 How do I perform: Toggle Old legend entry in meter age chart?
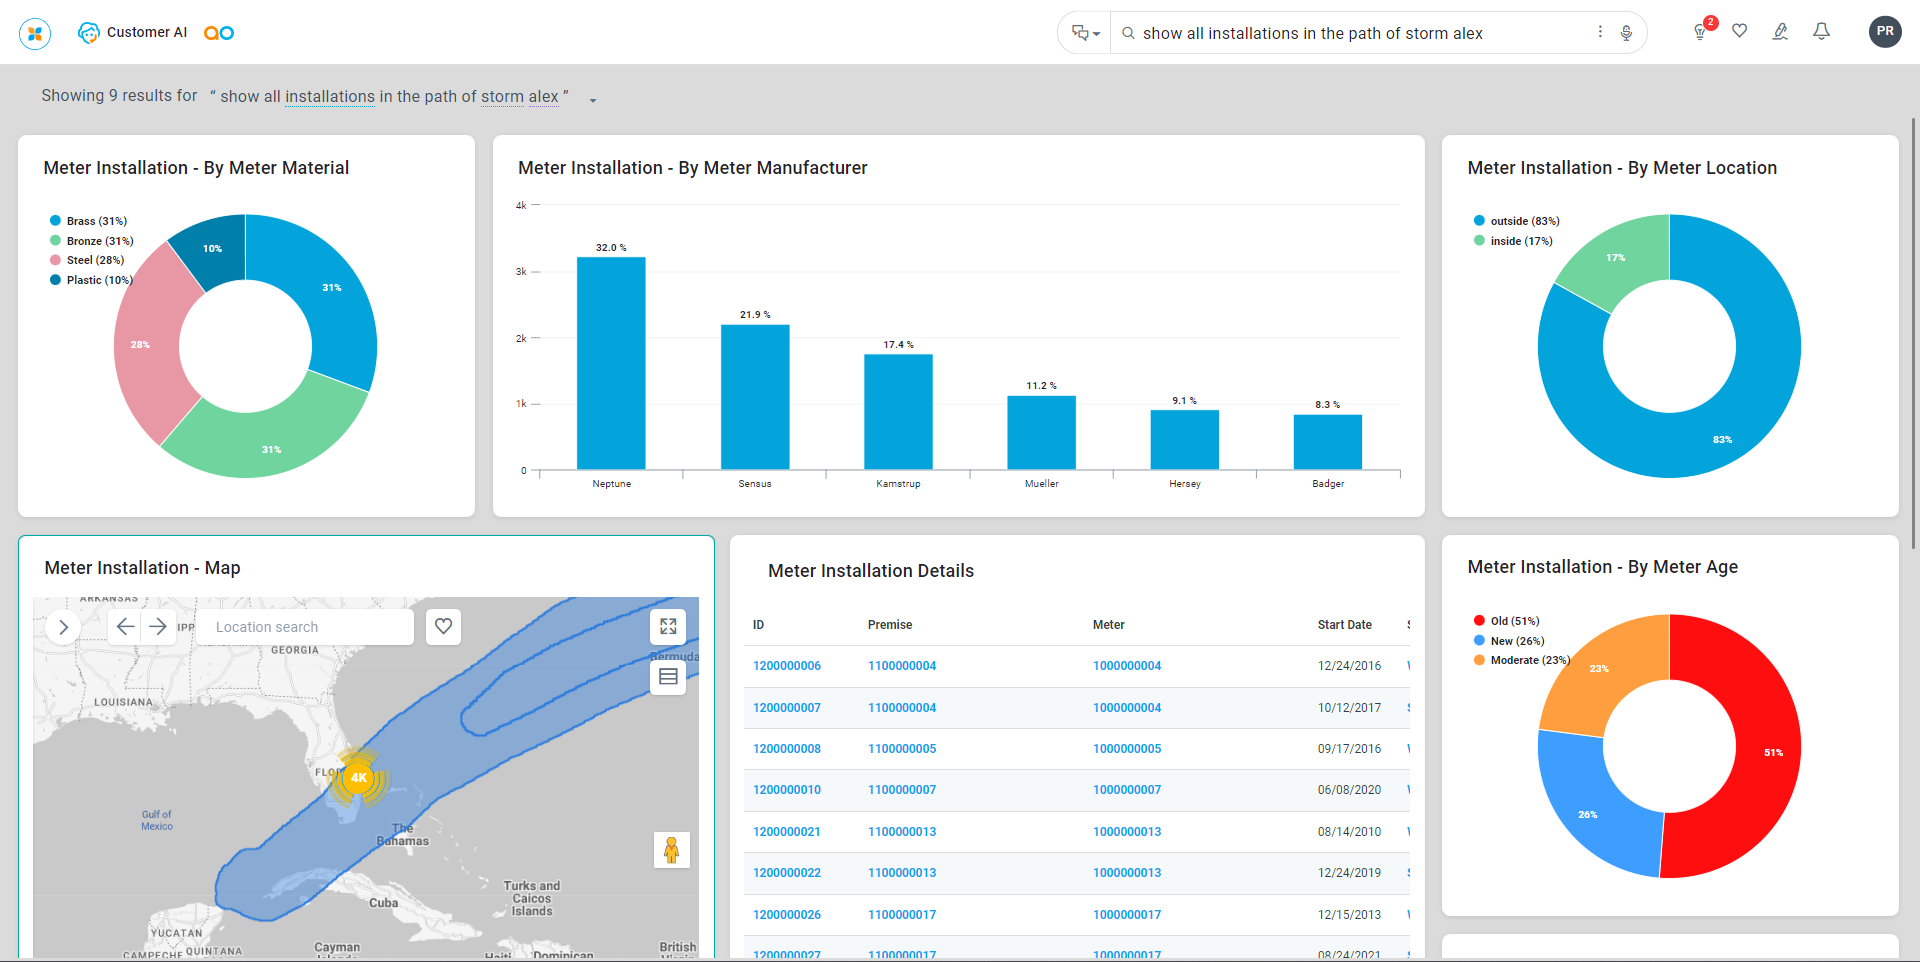pos(1513,621)
